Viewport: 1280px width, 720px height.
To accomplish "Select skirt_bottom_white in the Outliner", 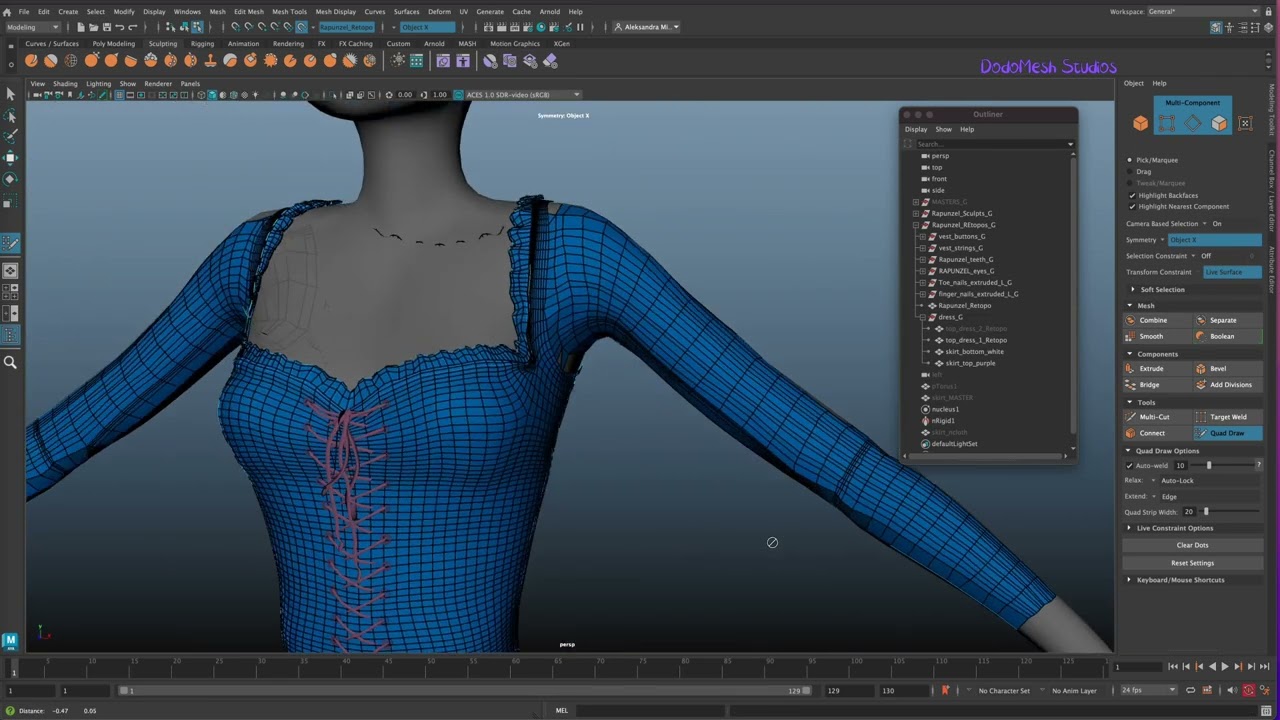I will (x=974, y=352).
